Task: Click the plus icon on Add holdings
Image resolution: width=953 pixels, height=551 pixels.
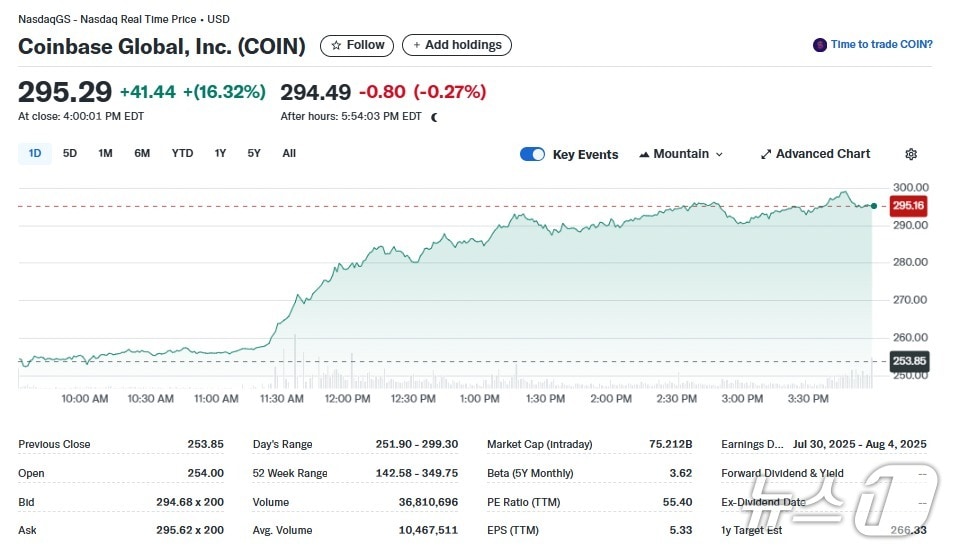Action: [x=416, y=46]
